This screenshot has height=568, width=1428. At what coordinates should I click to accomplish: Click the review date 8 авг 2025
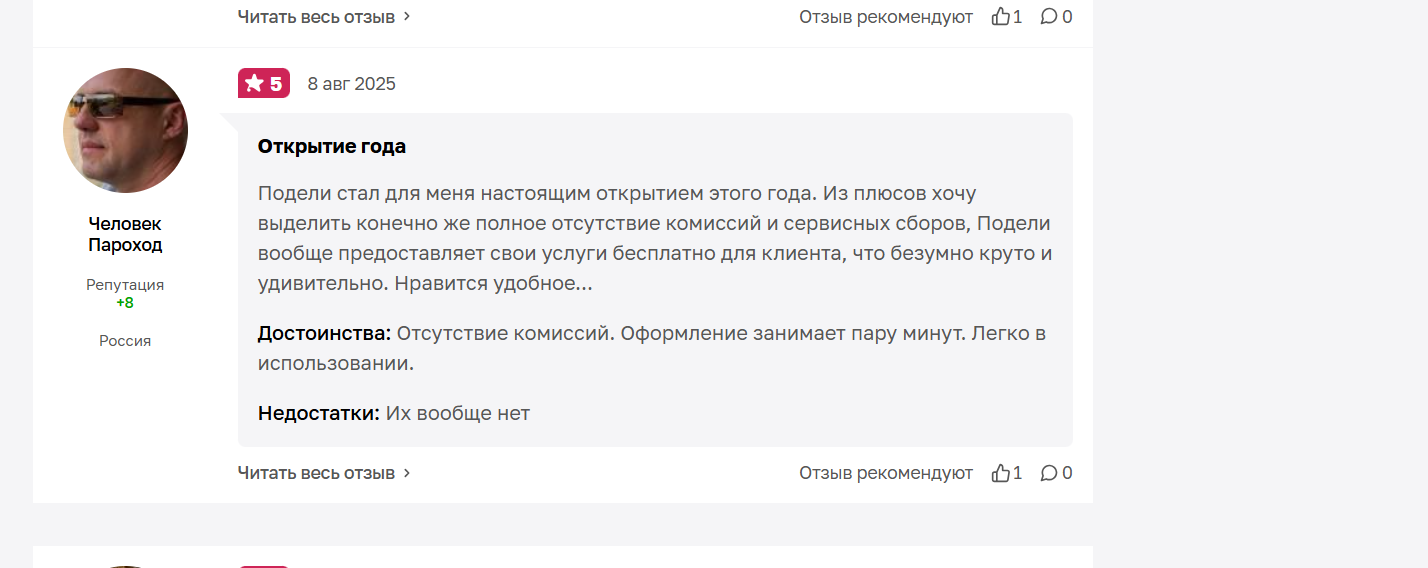(352, 84)
